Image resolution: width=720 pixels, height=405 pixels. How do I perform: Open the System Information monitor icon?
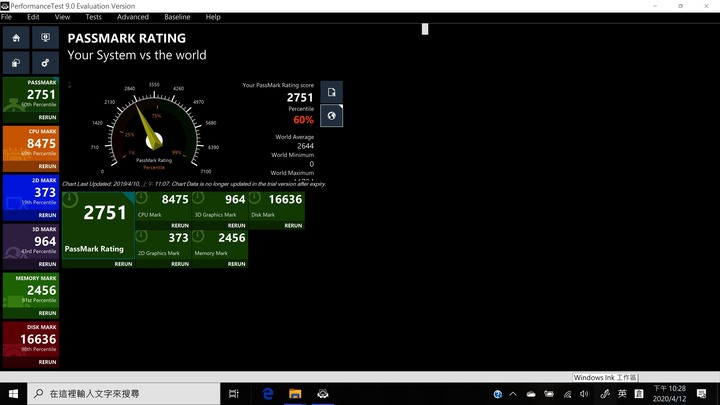45,38
